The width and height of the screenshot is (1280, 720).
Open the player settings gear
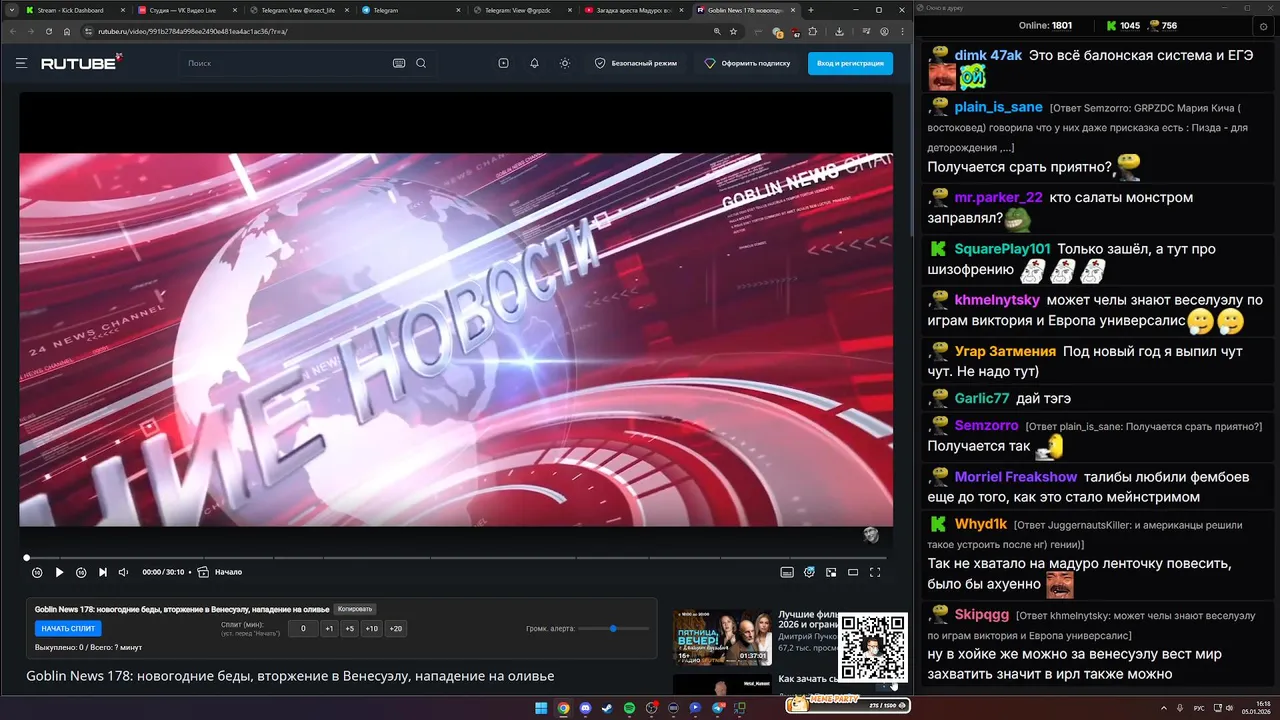(809, 572)
